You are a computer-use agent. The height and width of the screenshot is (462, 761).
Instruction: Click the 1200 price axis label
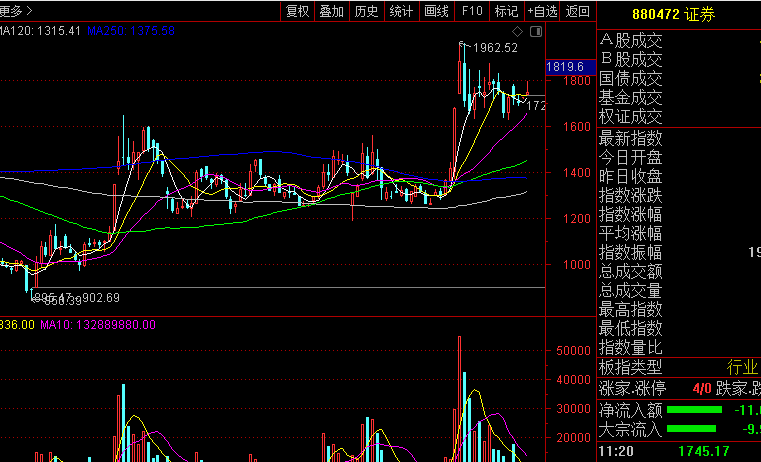pos(577,218)
